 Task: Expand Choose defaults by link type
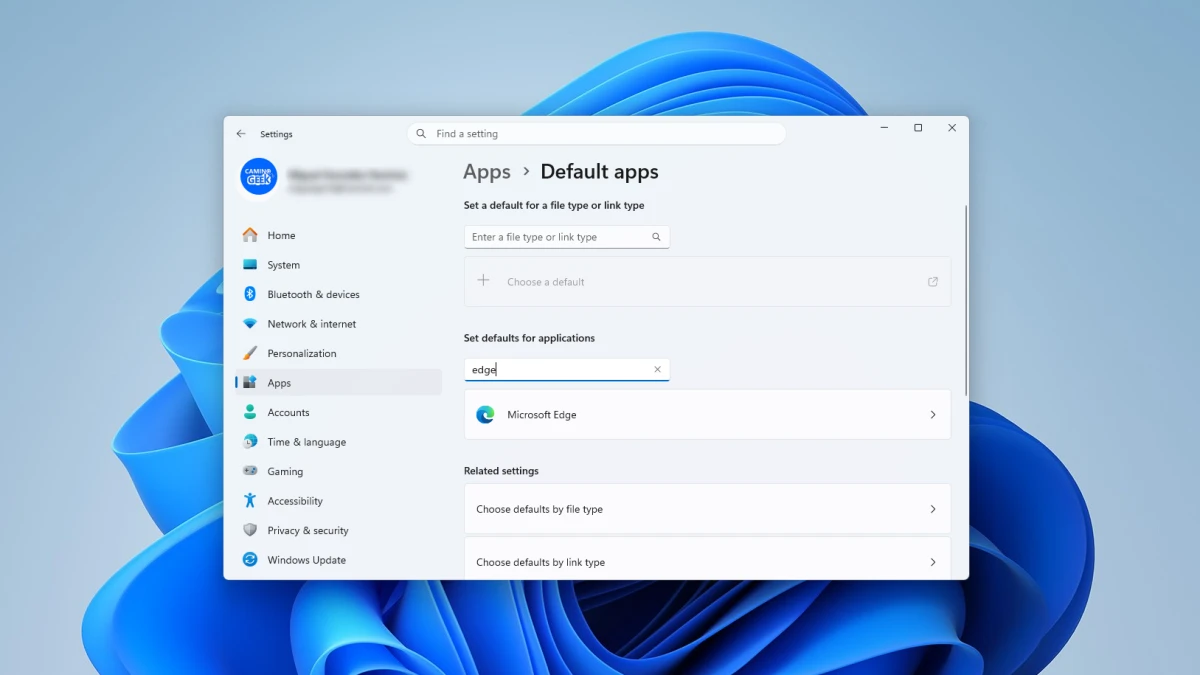pos(707,559)
